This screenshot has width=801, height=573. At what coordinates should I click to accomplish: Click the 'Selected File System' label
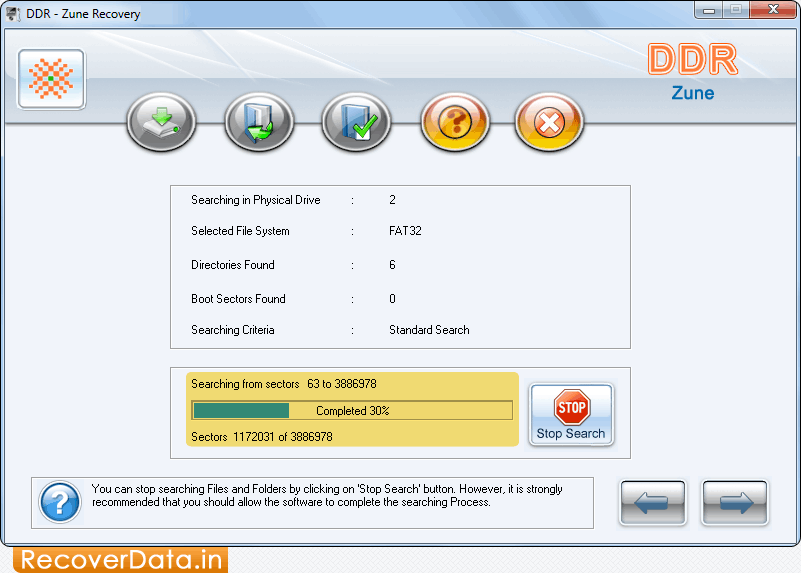240,231
